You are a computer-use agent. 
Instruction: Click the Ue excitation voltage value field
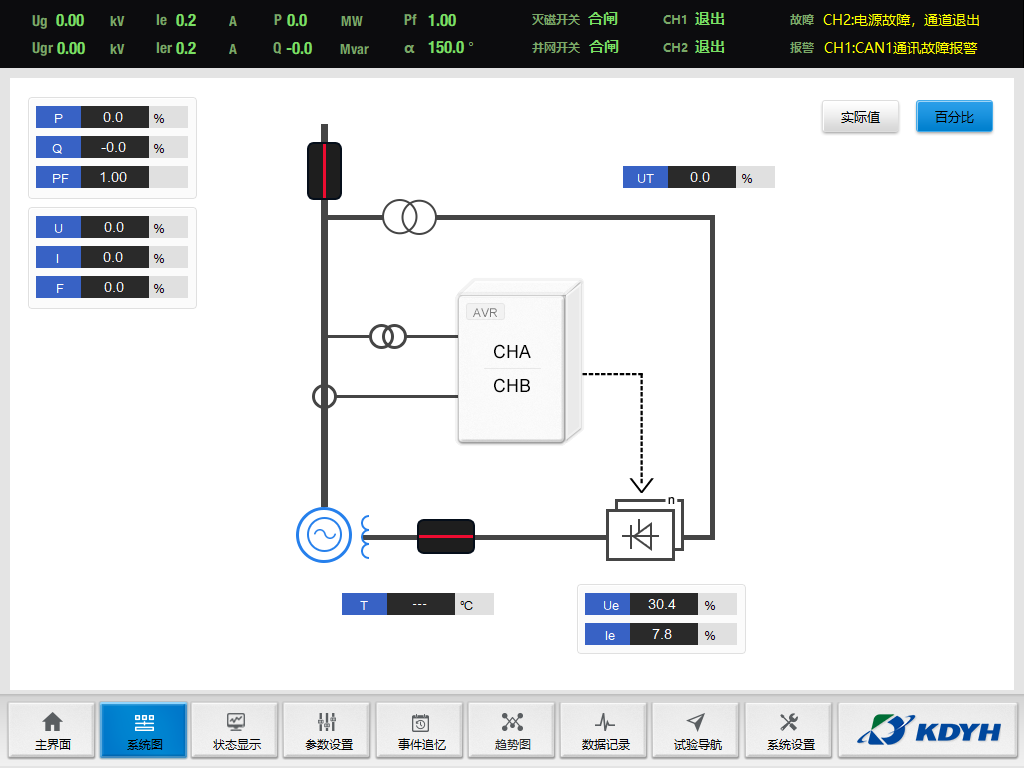[x=661, y=605]
